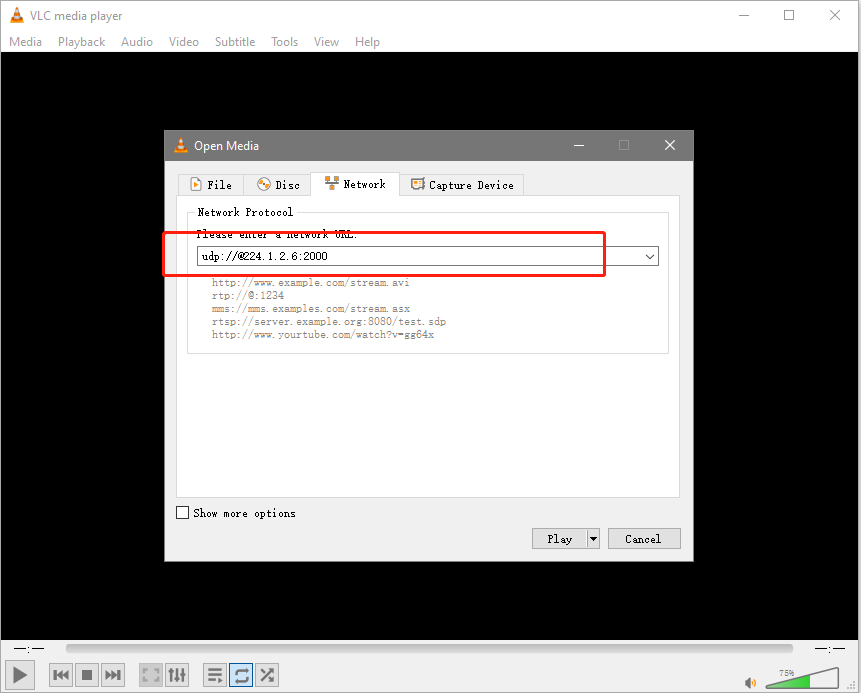Click the remaining time label right of the seek bar
The height and width of the screenshot is (693, 861).
(830, 649)
